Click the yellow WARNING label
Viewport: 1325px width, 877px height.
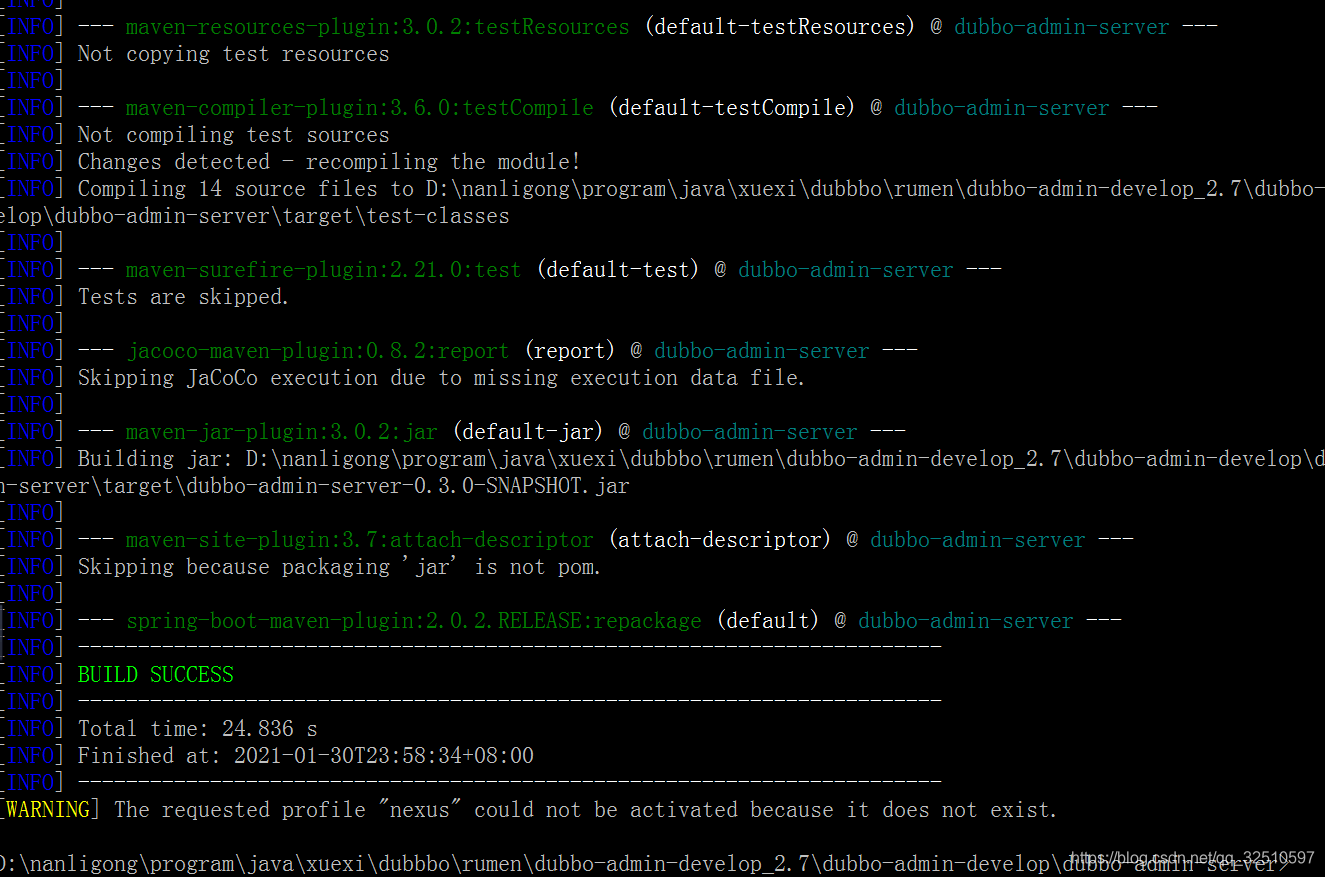tap(48, 809)
